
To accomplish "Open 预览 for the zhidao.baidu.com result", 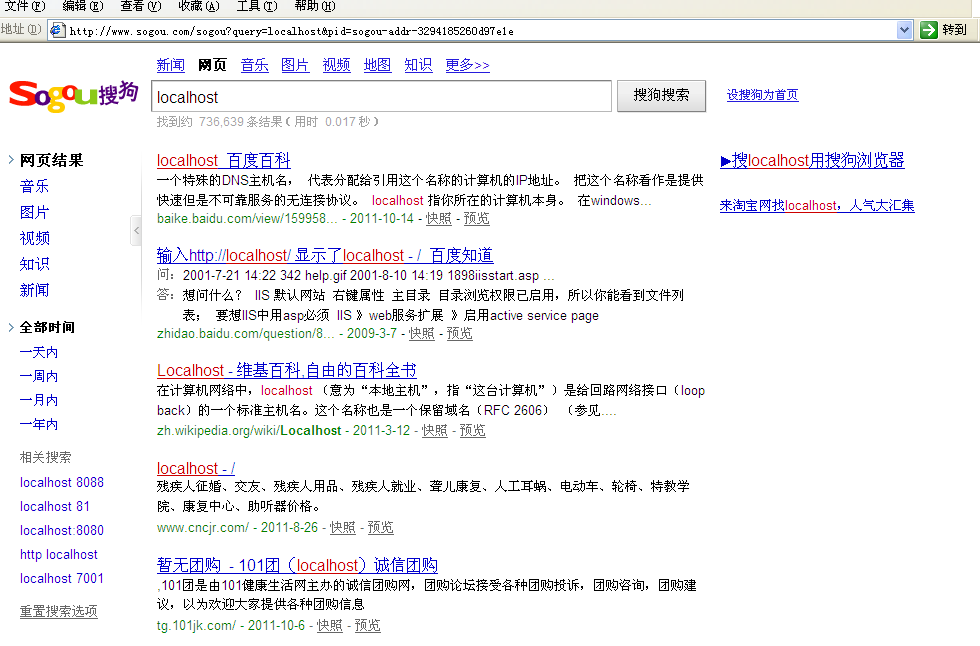I will tap(459, 334).
